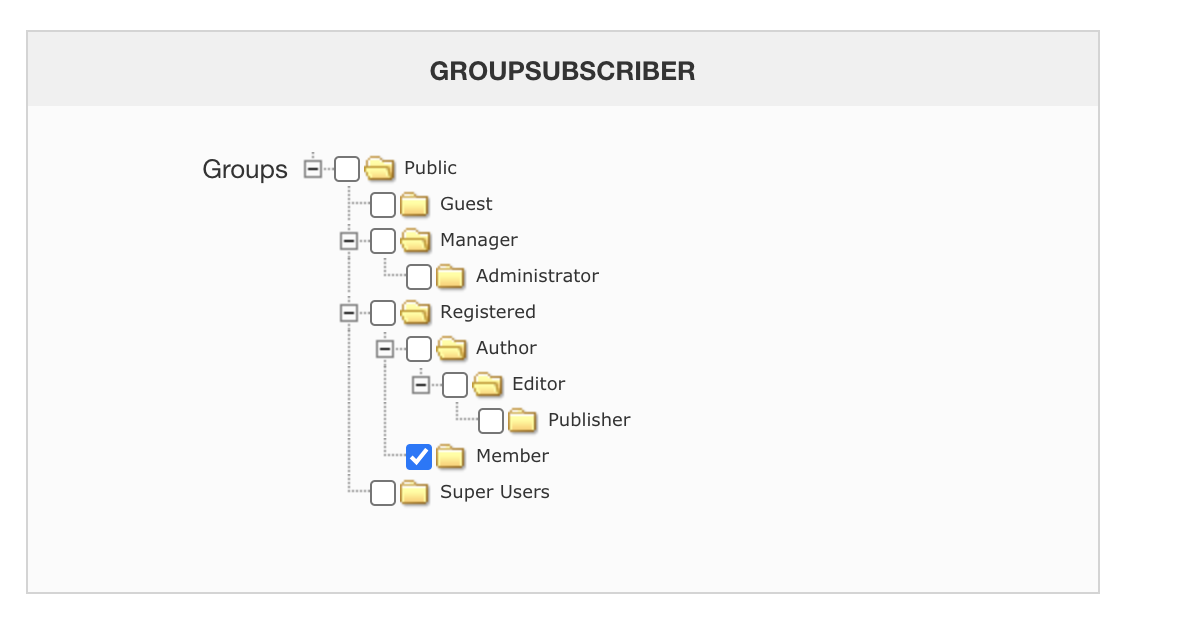Viewport: 1198px width, 636px height.
Task: Enable the Administrator group checkbox
Action: pos(419,276)
